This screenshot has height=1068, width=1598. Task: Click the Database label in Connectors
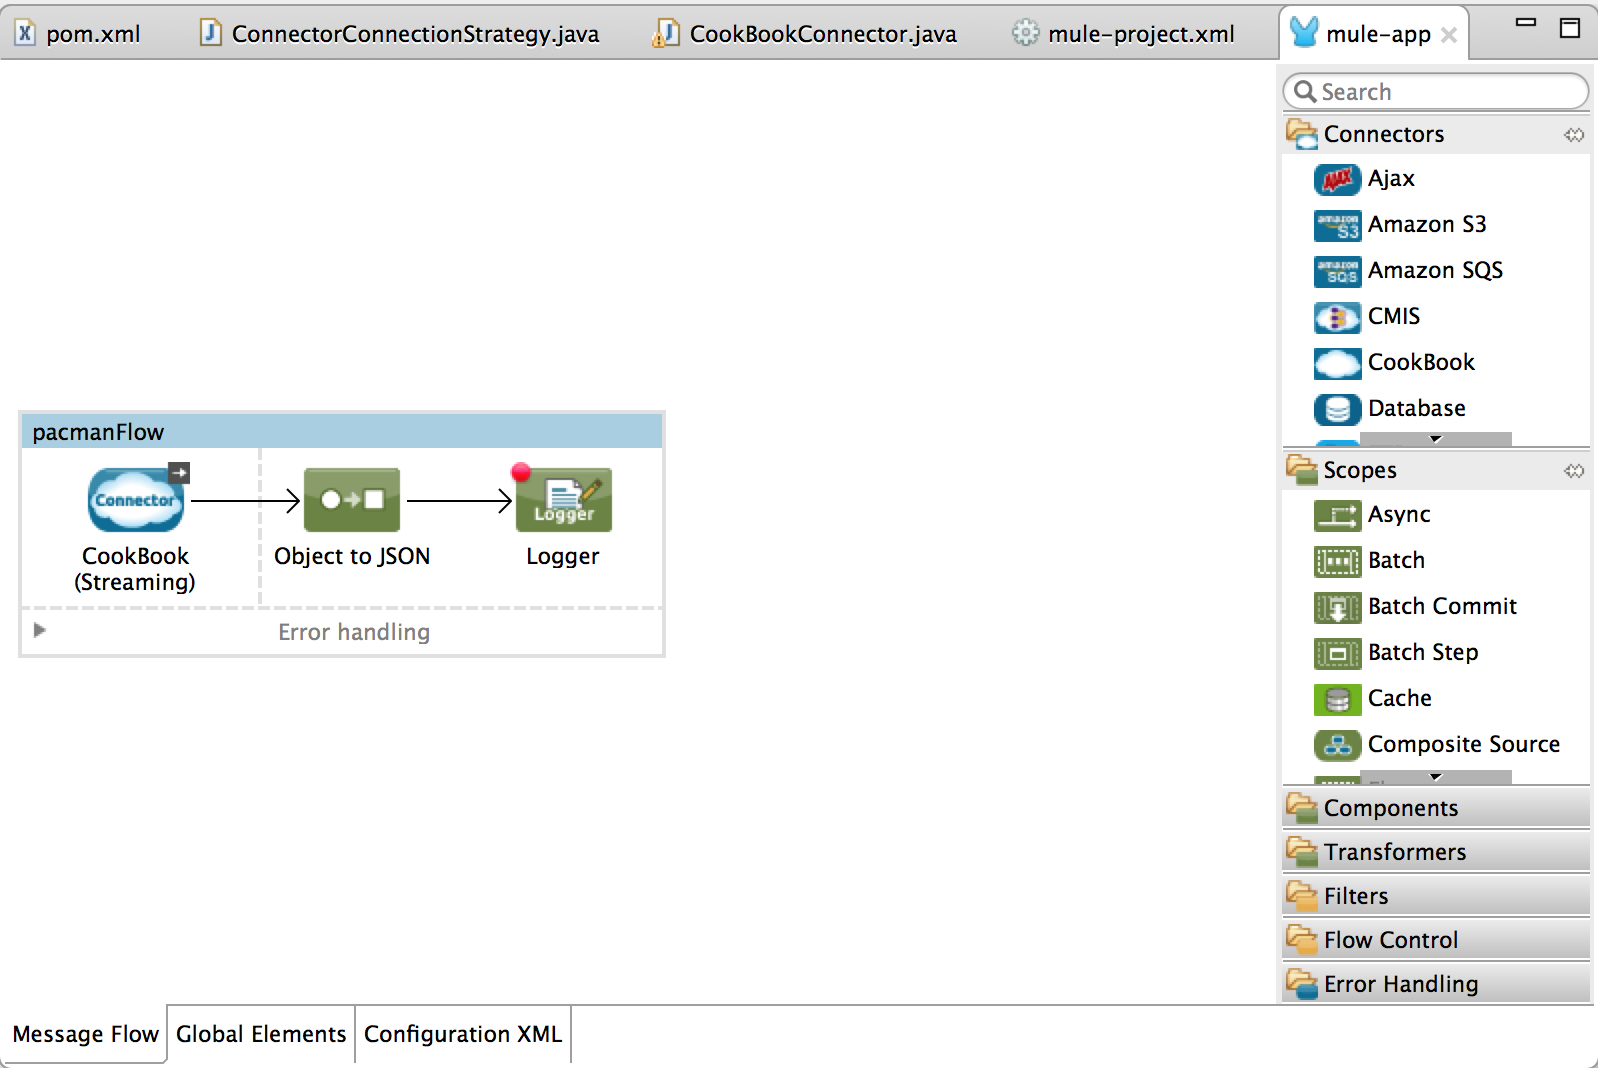pyautogui.click(x=1417, y=408)
